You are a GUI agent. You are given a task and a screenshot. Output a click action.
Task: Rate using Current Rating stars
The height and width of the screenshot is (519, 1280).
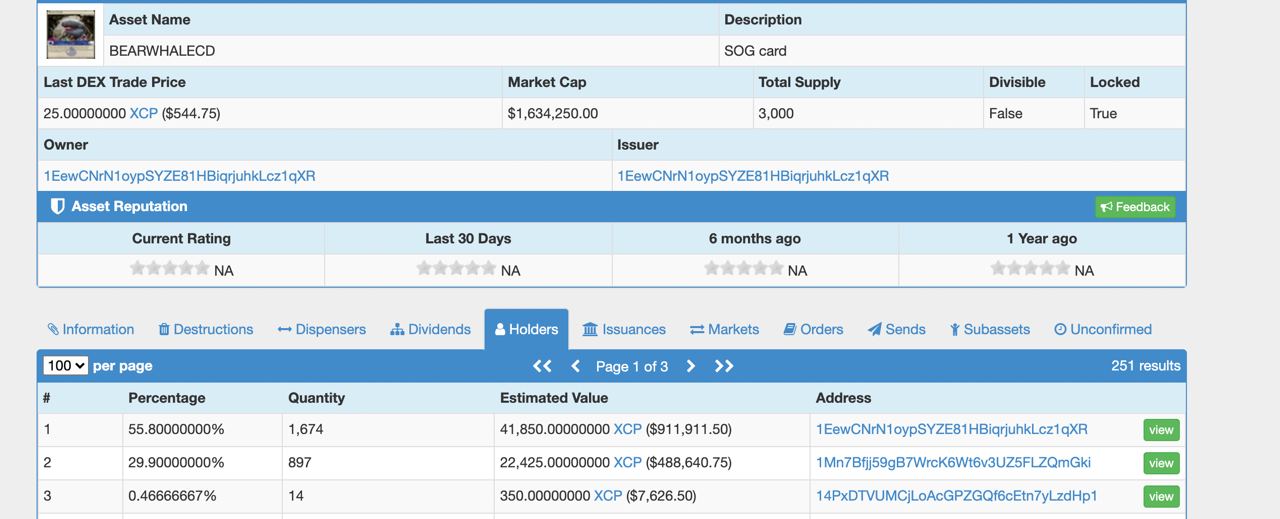[x=170, y=268]
